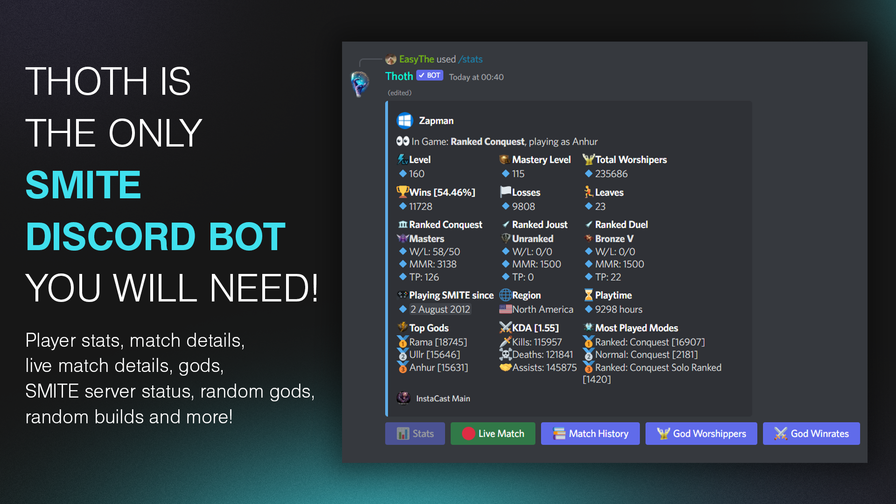Click the Mastery Level chest icon

point(505,159)
